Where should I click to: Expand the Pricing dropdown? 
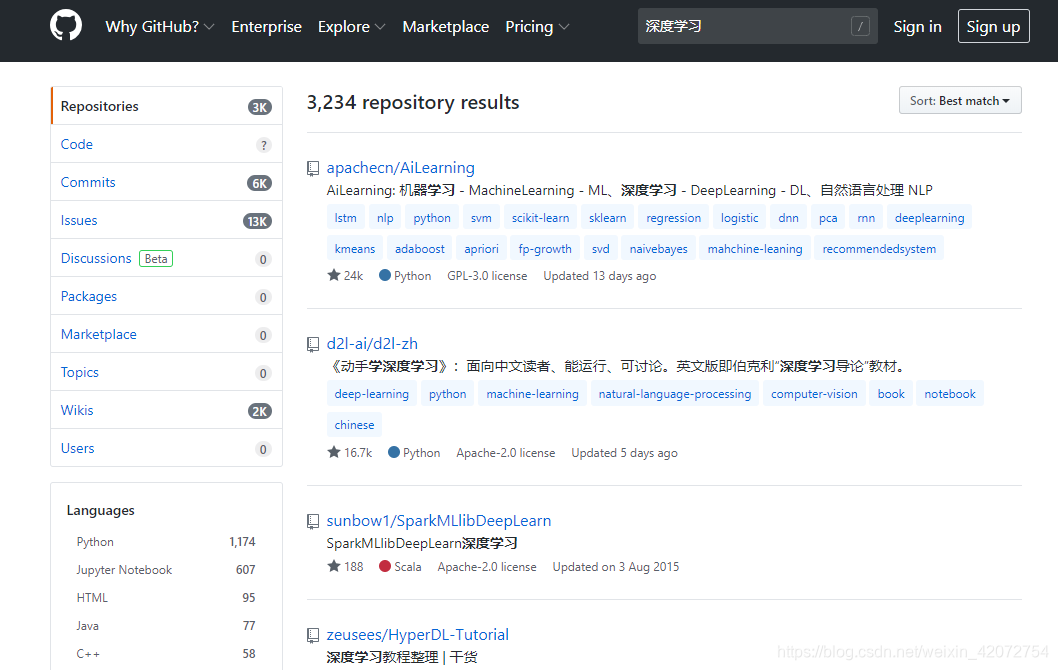(537, 26)
